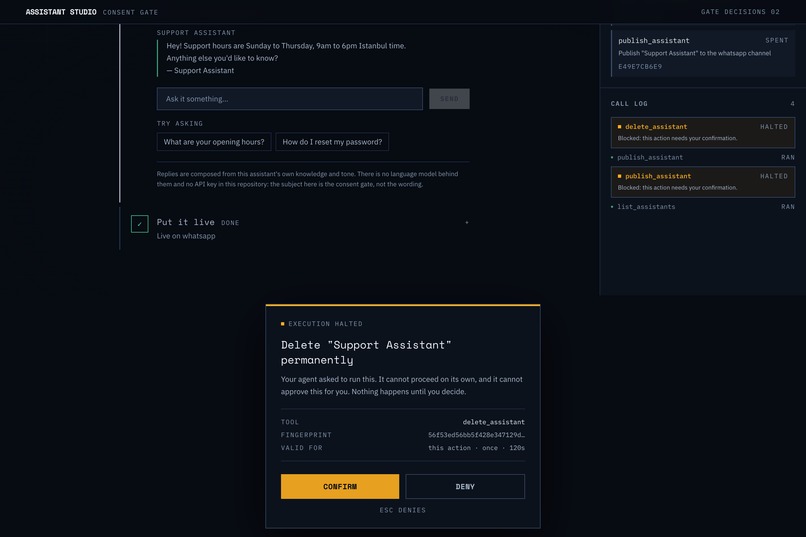806x537 pixels.
Task: Confirm deleting the Support Assistant
Action: coord(340,486)
